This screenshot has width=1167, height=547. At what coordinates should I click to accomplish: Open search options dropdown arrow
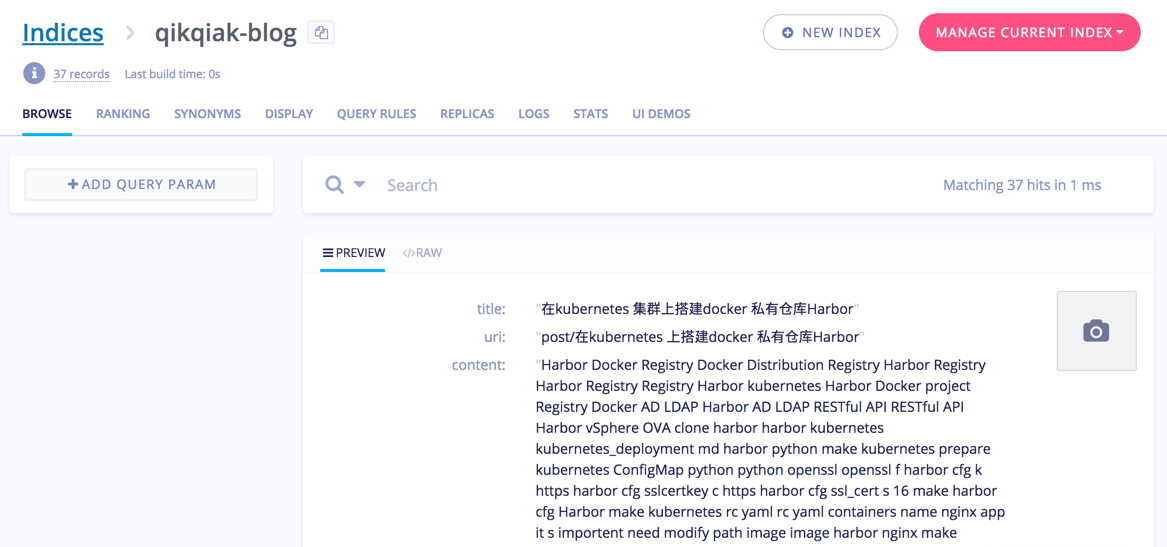click(x=360, y=185)
